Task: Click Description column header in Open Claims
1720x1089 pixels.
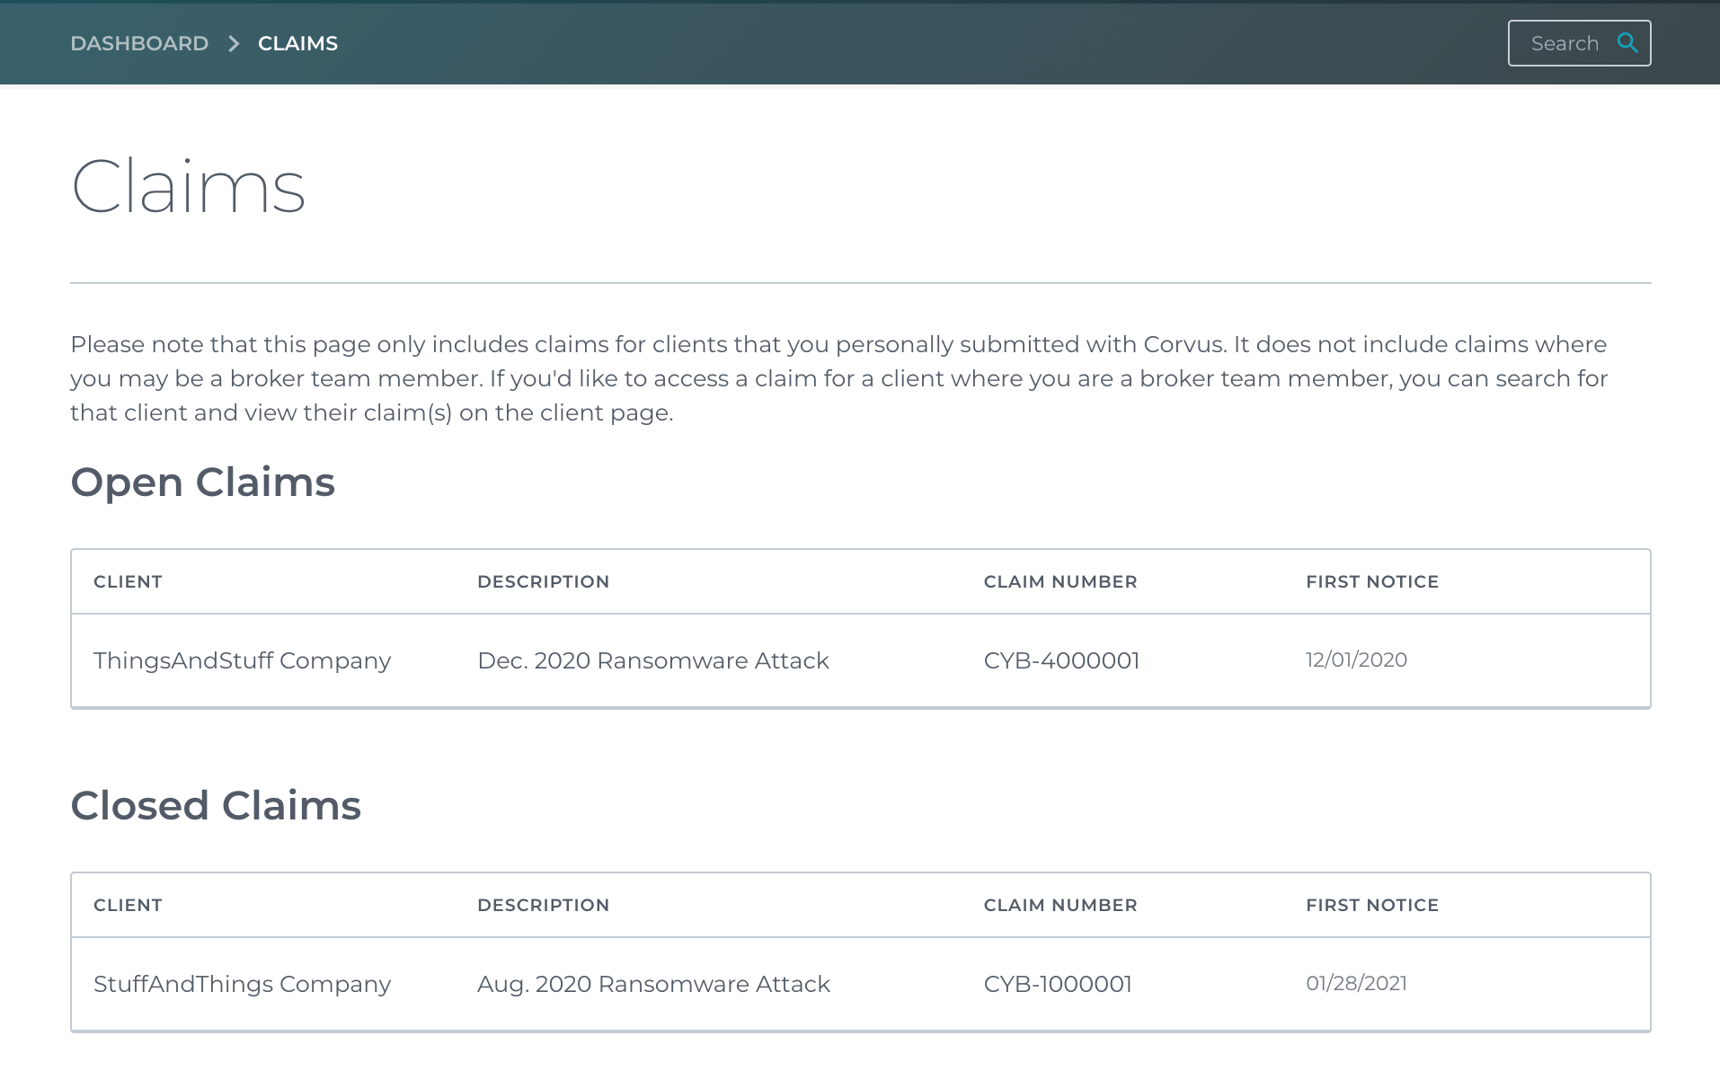Action: [543, 582]
